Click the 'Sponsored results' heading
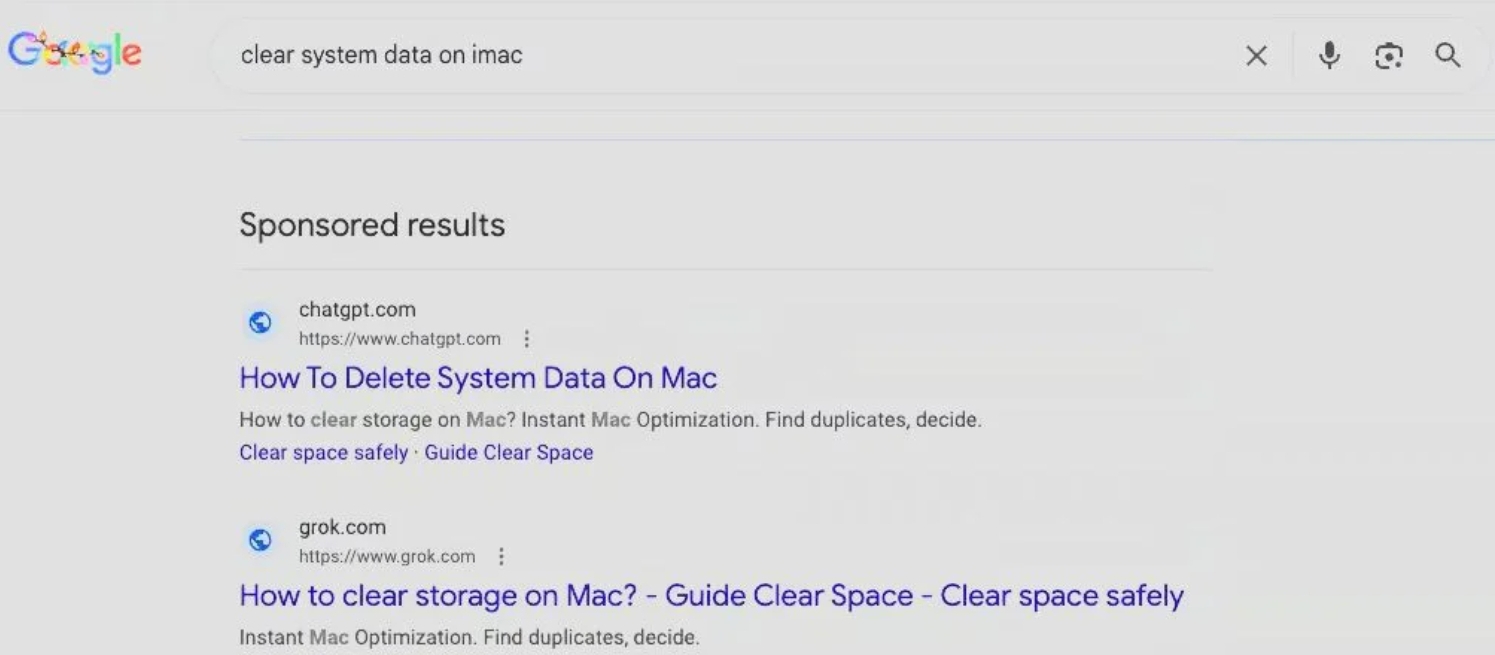This screenshot has width=1495, height=655. pyautogui.click(x=372, y=225)
